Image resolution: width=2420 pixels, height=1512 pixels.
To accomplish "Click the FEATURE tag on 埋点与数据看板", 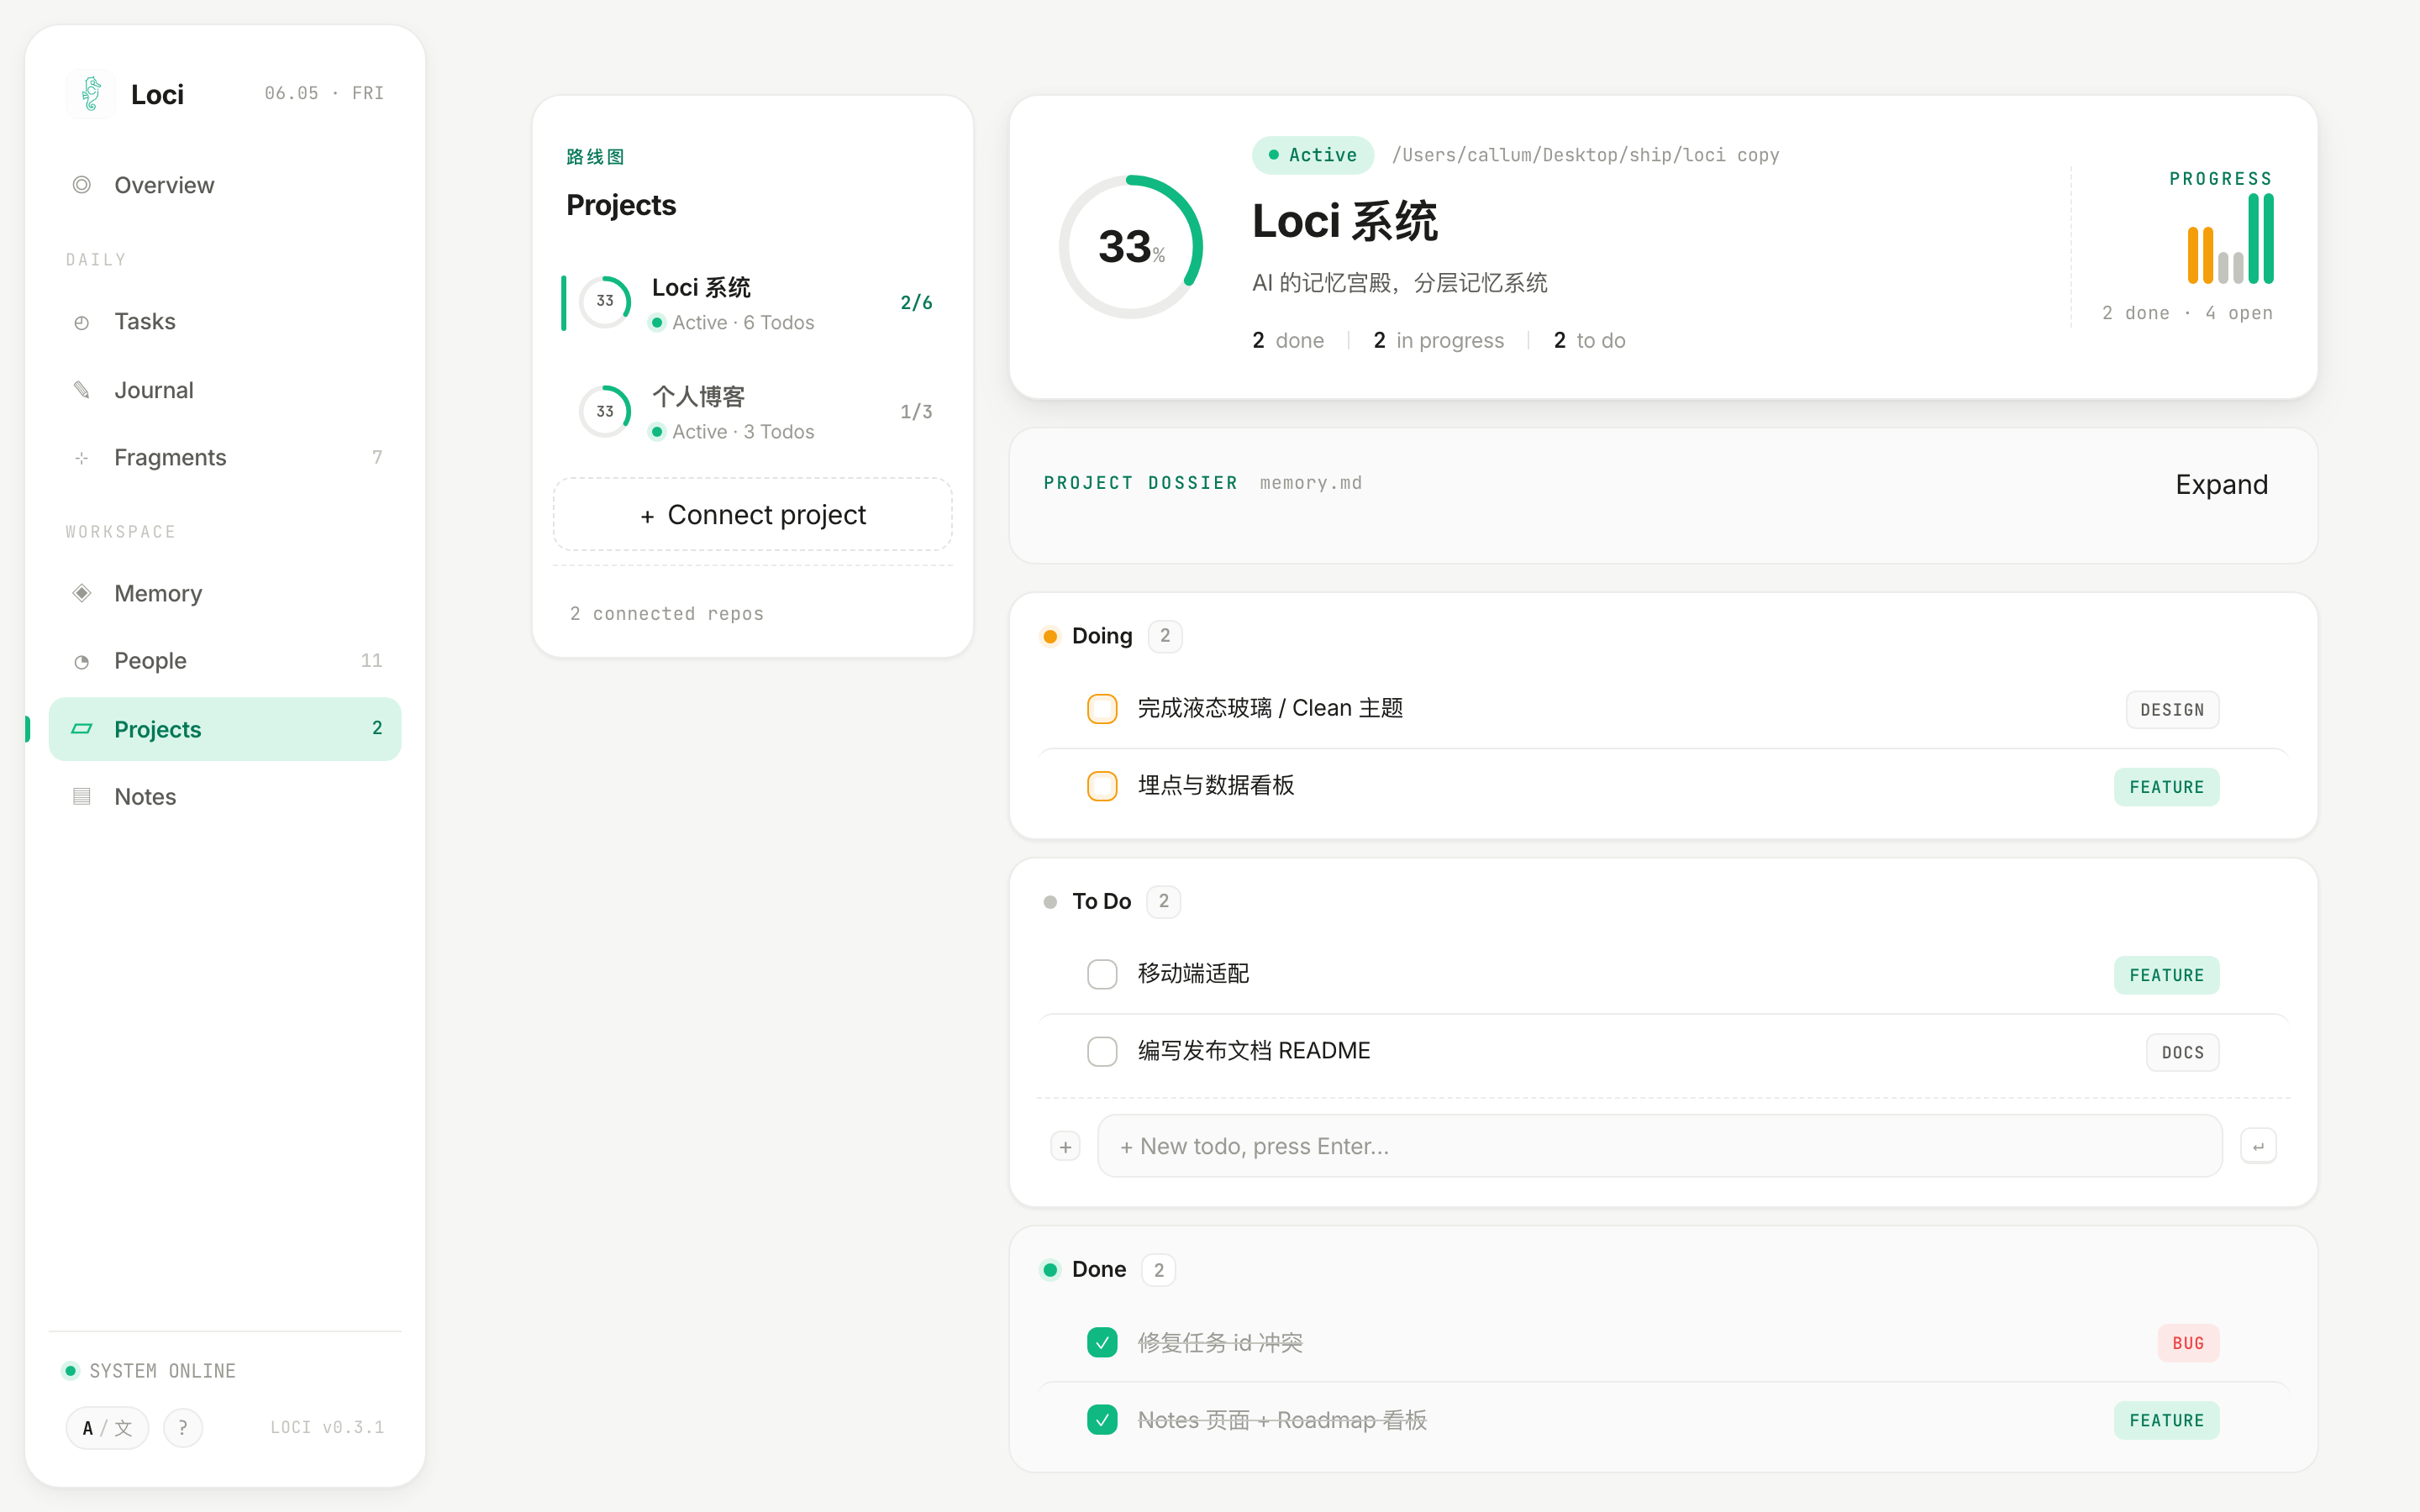I will (2166, 787).
